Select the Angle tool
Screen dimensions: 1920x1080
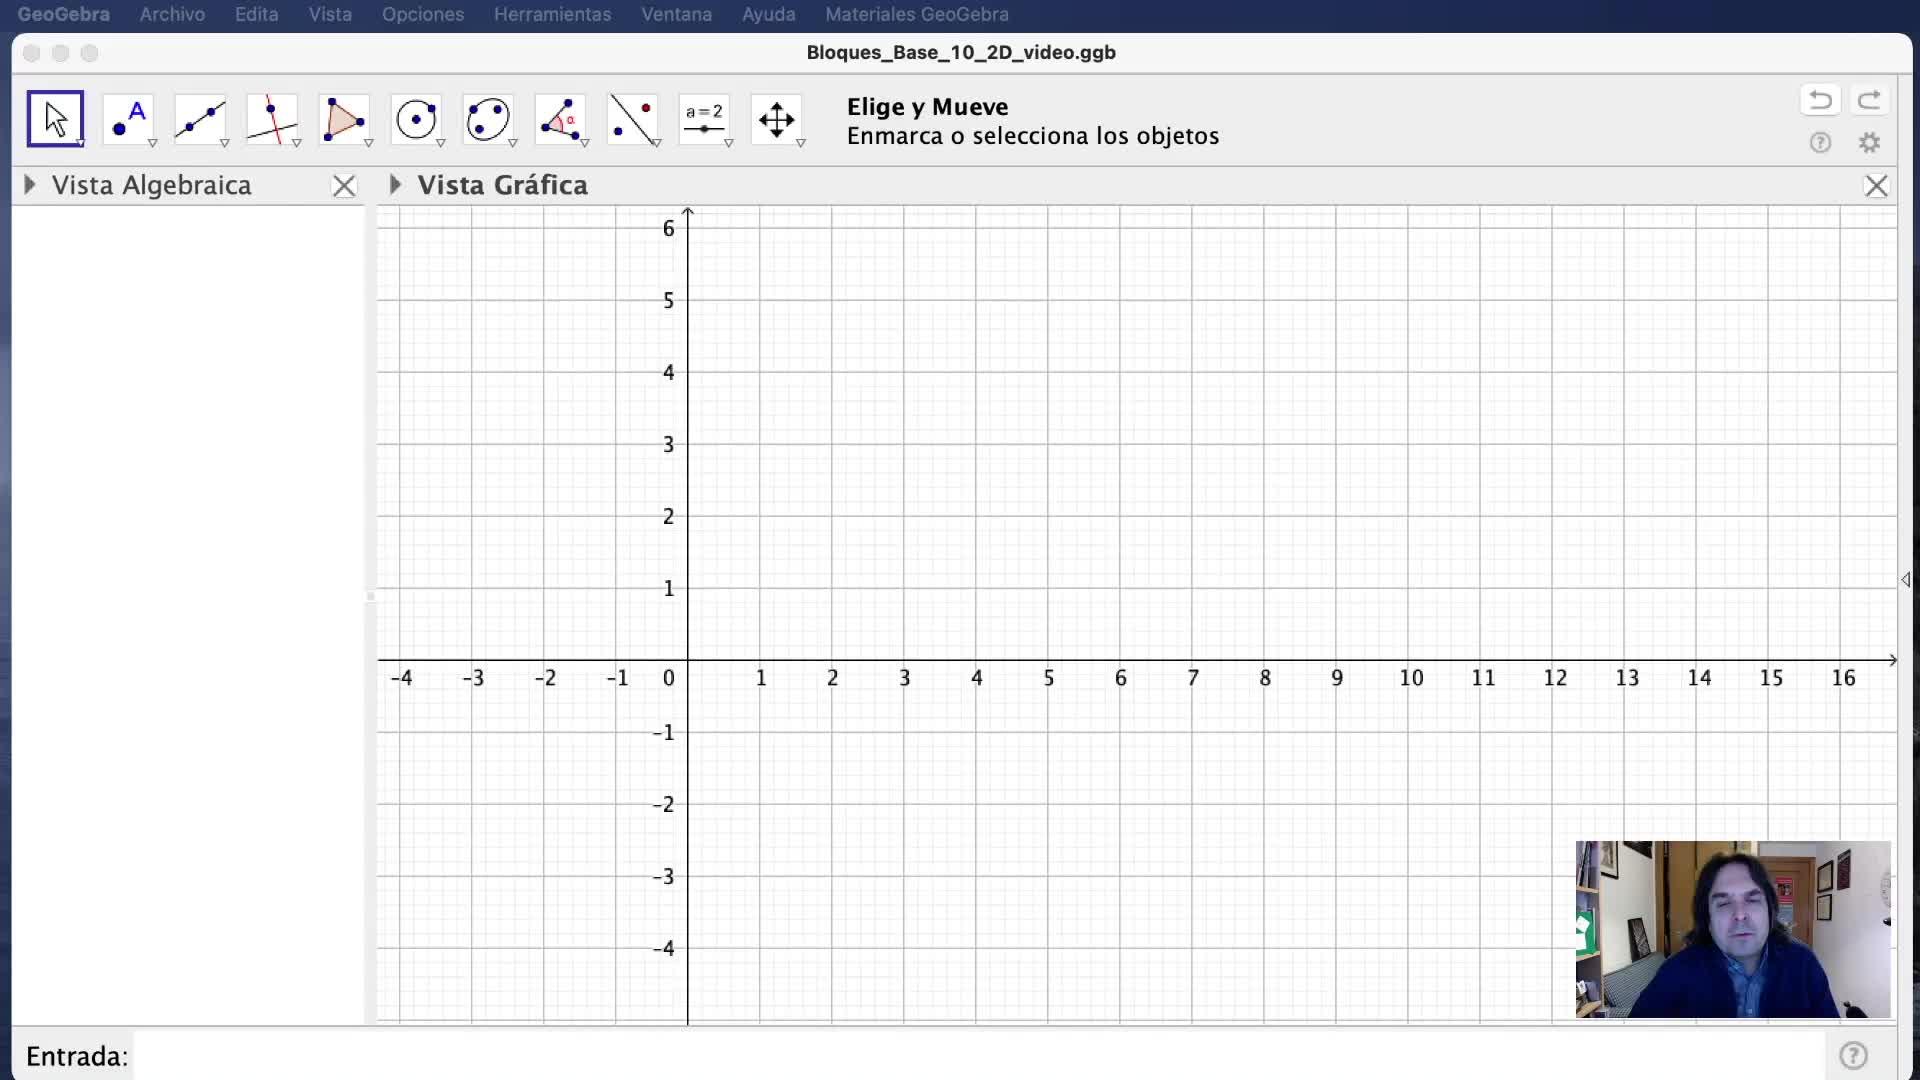click(x=560, y=119)
